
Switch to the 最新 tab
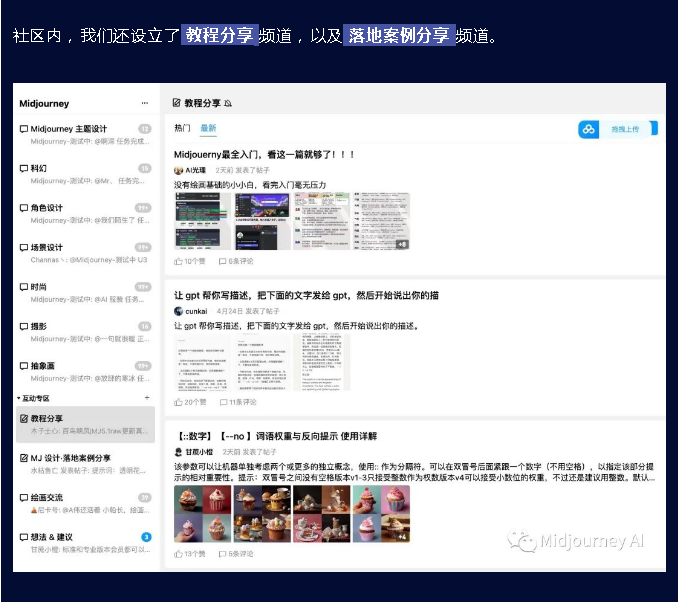click(x=208, y=128)
